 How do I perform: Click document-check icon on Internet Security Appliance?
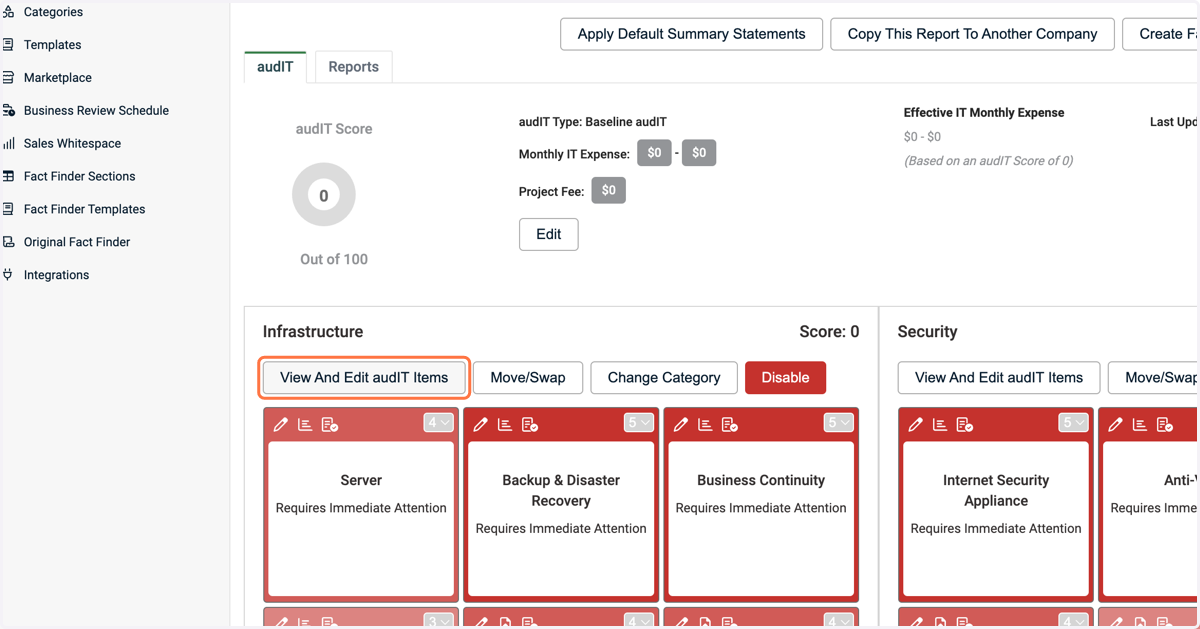pos(965,425)
